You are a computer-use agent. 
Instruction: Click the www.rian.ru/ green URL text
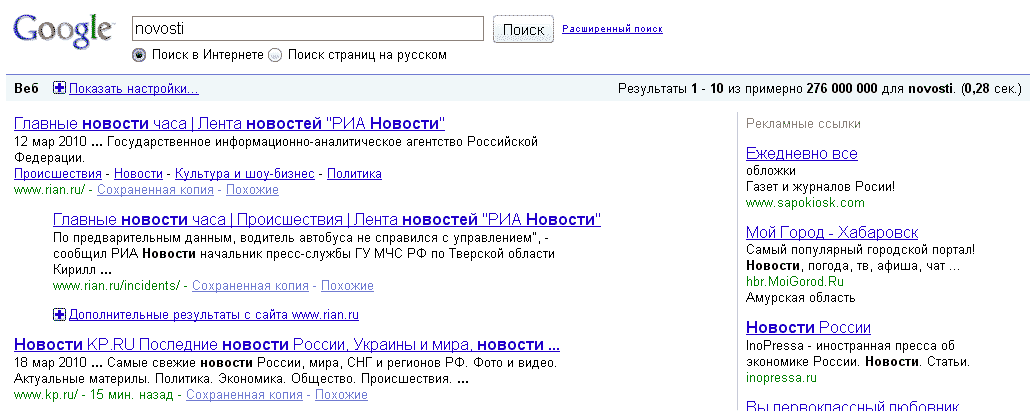(x=50, y=190)
